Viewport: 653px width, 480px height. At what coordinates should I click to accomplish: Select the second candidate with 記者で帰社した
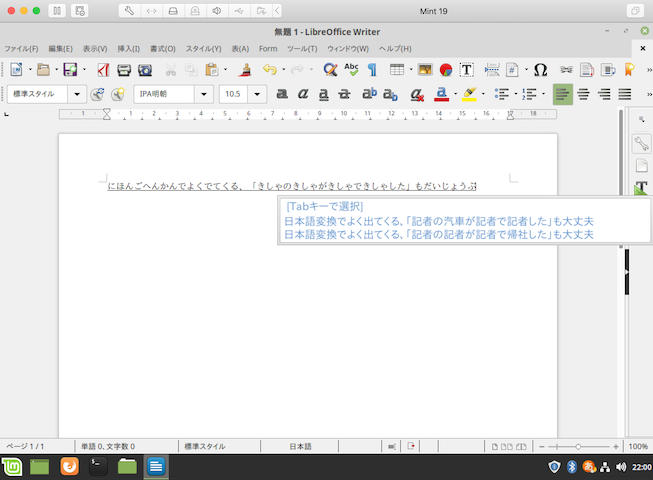pyautogui.click(x=438, y=234)
